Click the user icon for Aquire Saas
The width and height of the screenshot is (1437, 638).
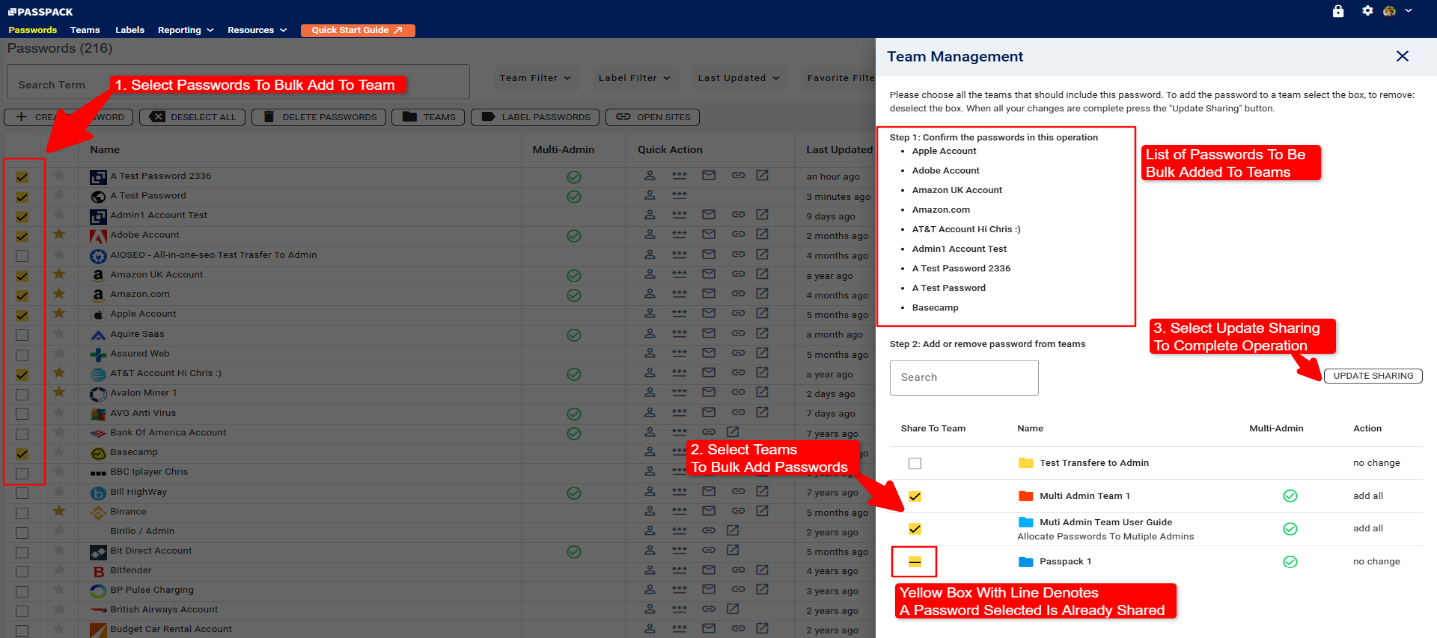649,334
